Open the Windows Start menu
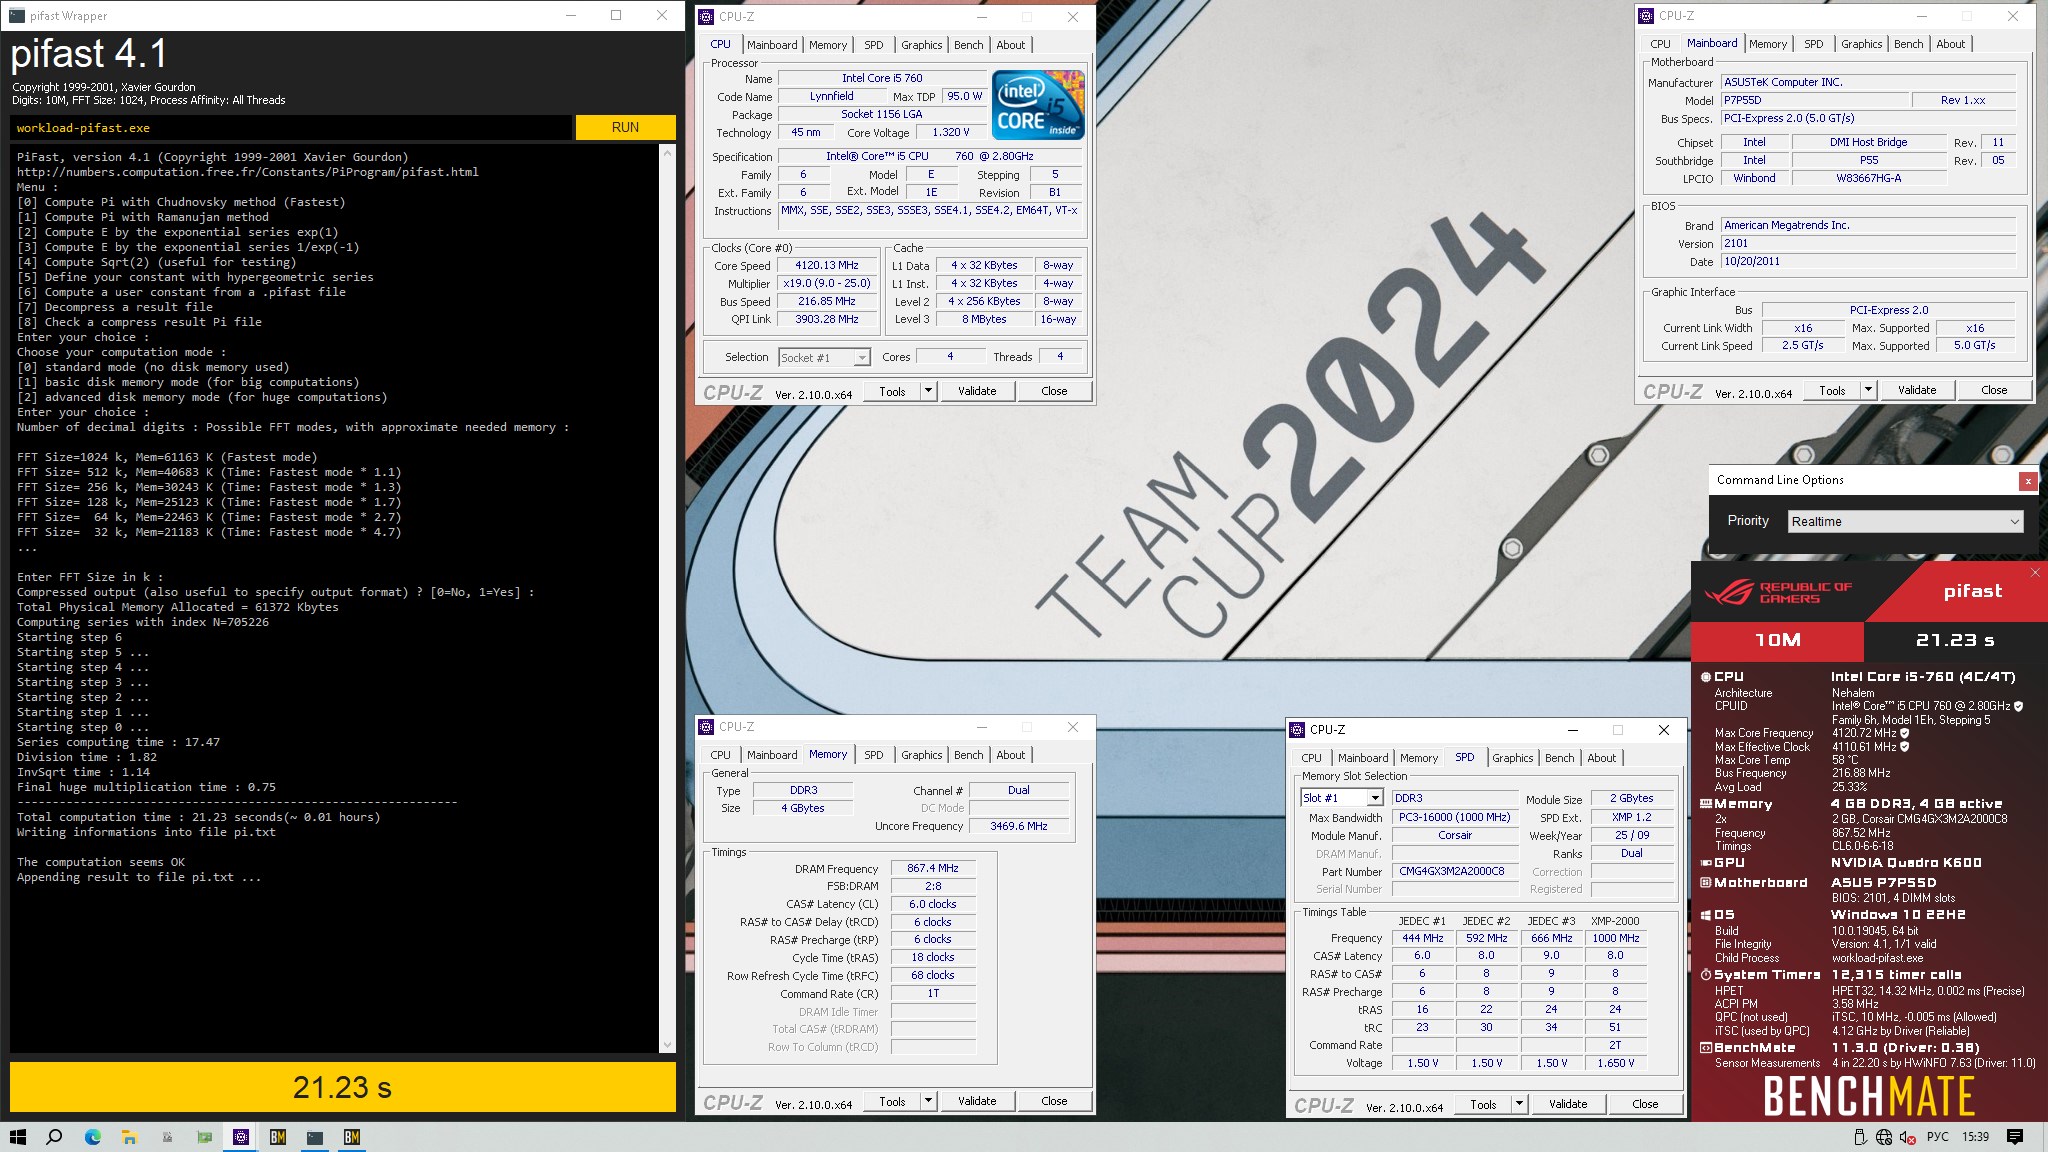Image resolution: width=2048 pixels, height=1152 pixels. [x=17, y=1137]
